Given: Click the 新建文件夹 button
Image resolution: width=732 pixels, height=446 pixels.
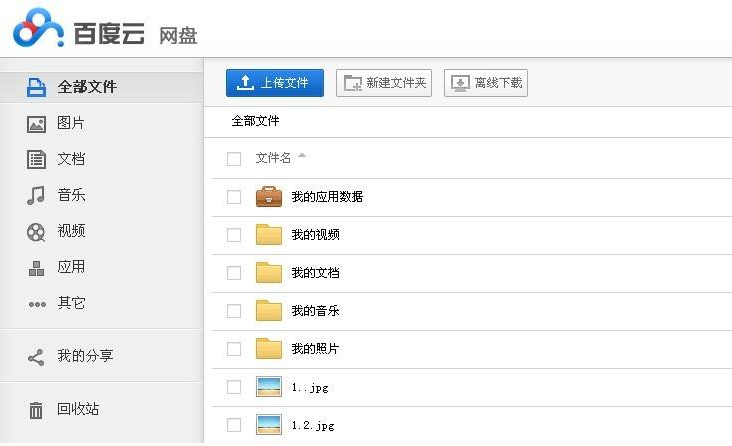Looking at the screenshot, I should pos(384,83).
